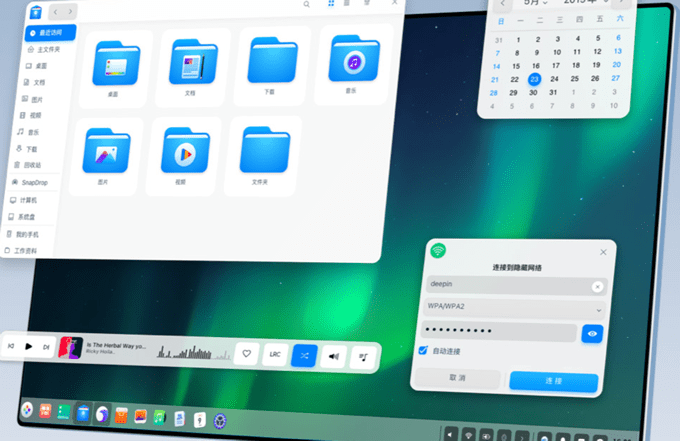This screenshot has width=680, height=441.
Task: Open 音乐 in the file manager sidebar
Action: pyautogui.click(x=28, y=132)
